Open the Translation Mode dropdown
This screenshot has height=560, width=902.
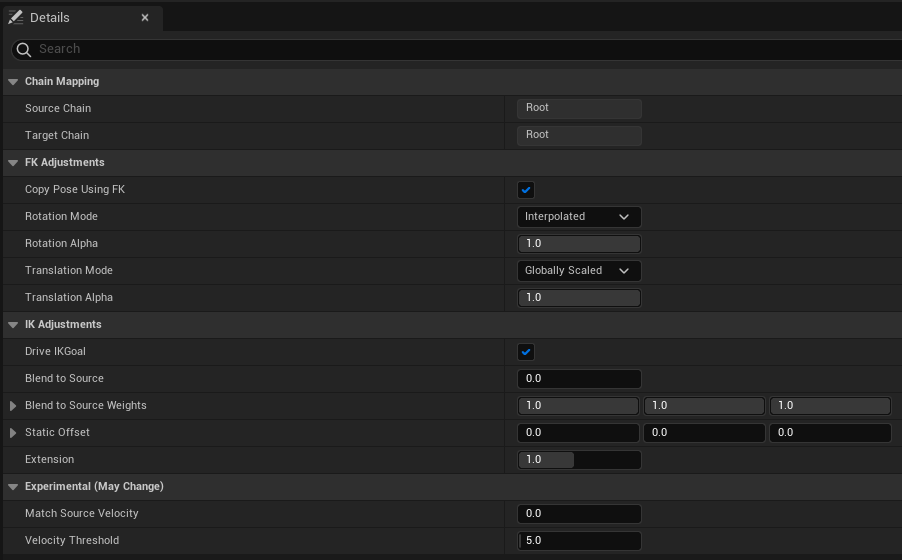pos(579,271)
